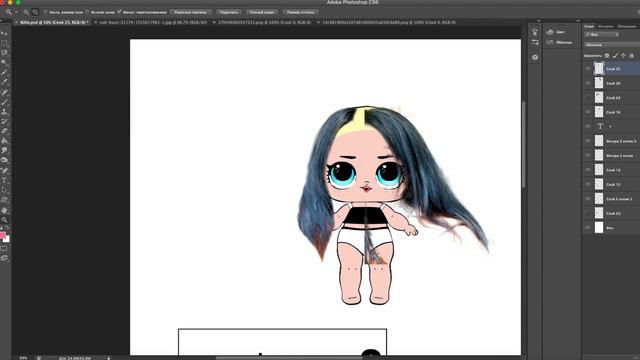This screenshot has width=640, height=360.
Task: Click the canvas vertical scrollbar
Action: [523, 145]
